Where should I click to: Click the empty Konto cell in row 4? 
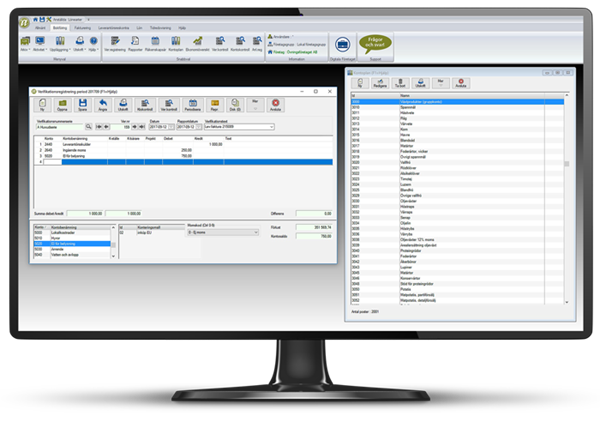(x=52, y=162)
